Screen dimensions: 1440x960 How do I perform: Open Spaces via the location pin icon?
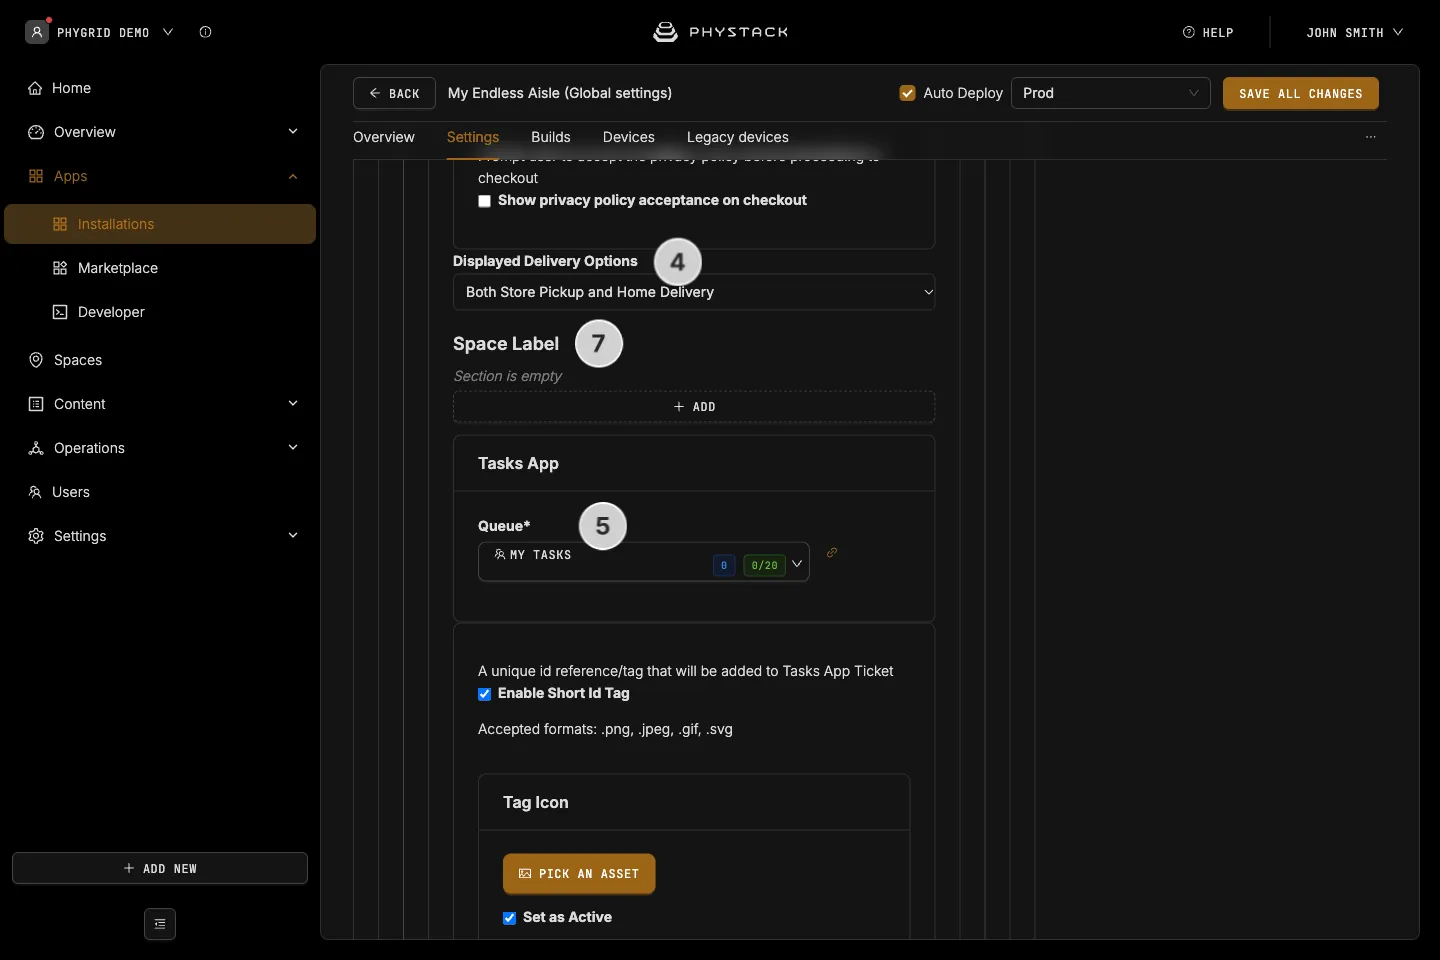coord(36,360)
